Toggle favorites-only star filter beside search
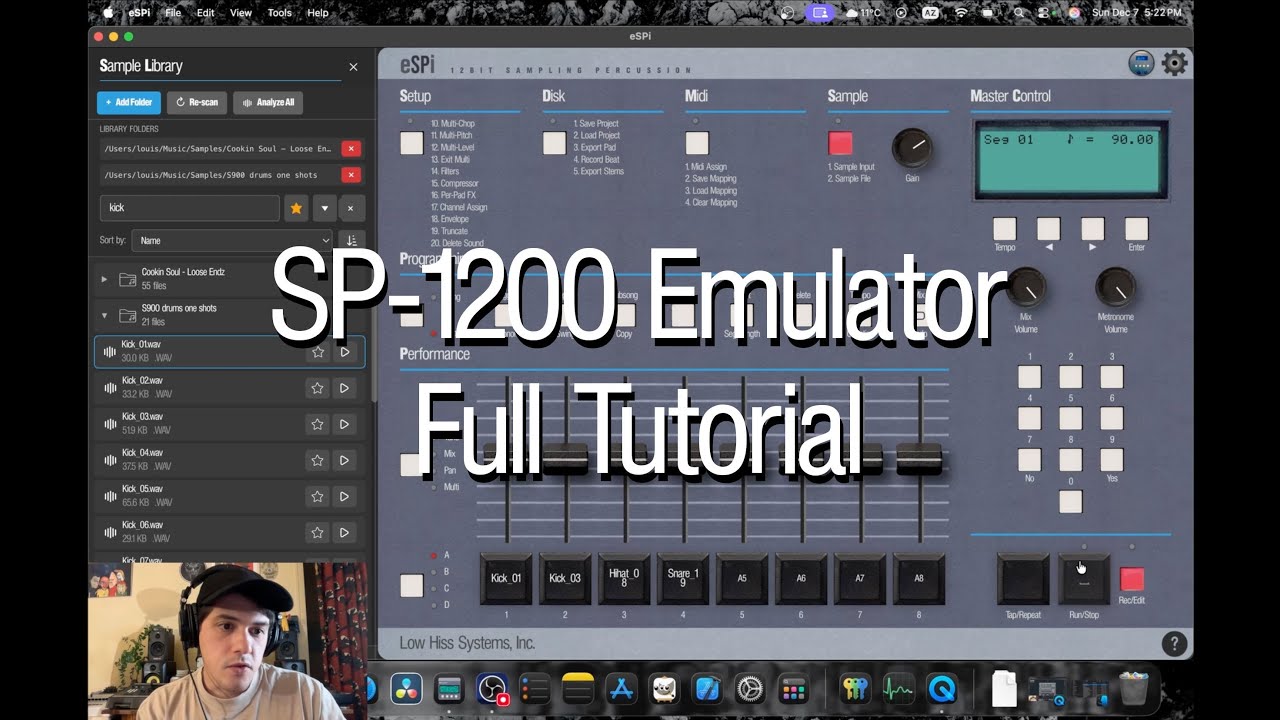Viewport: 1280px width, 720px height. [x=296, y=208]
